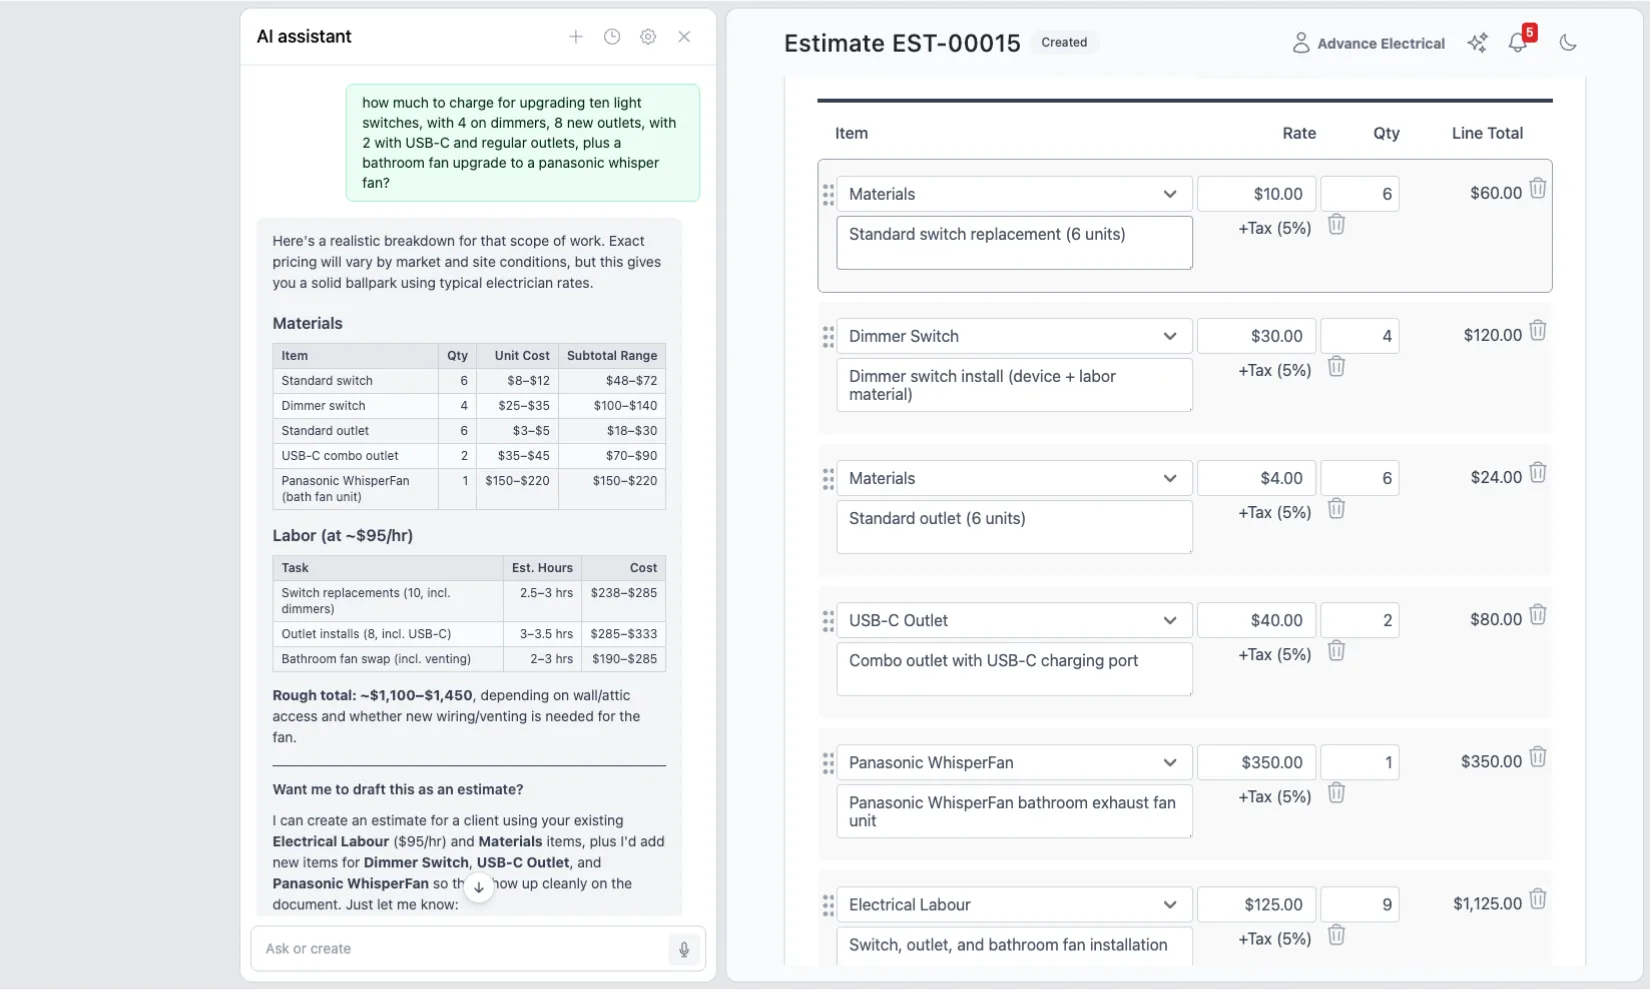The image size is (1650, 990).
Task: Close the AI assistant panel
Action: (684, 37)
